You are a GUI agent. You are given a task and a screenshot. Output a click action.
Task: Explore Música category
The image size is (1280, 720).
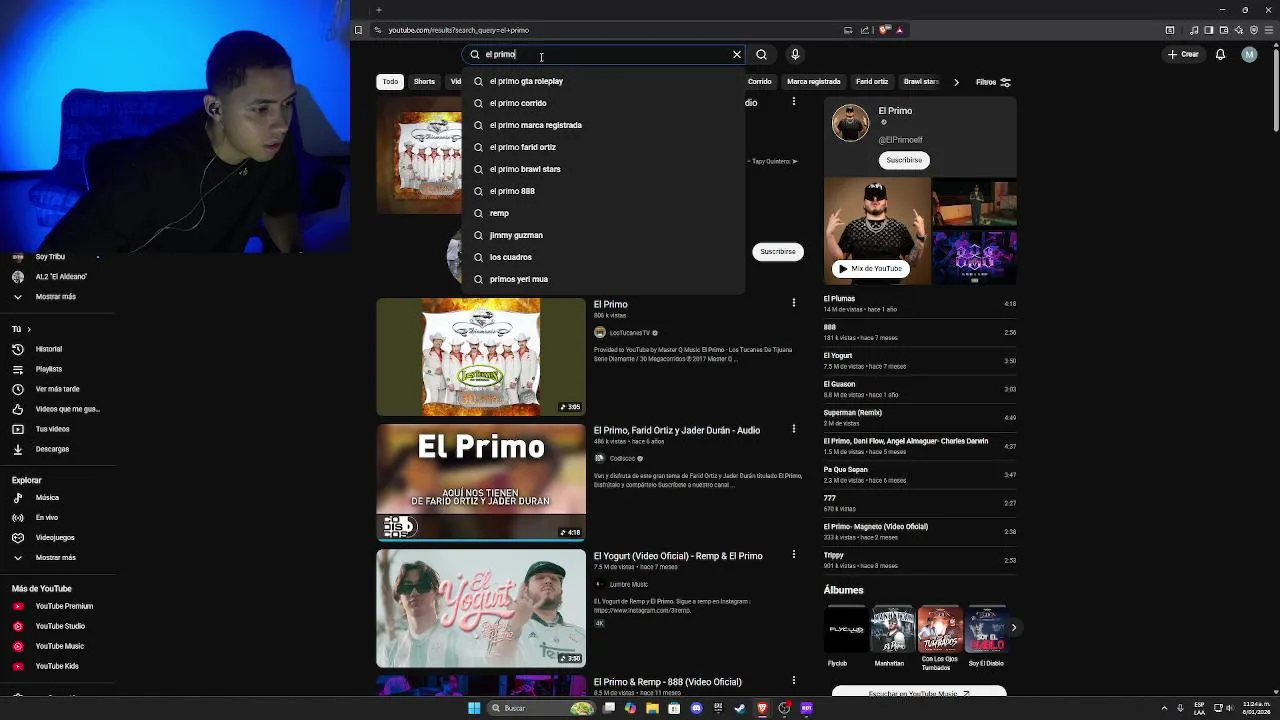[47, 498]
